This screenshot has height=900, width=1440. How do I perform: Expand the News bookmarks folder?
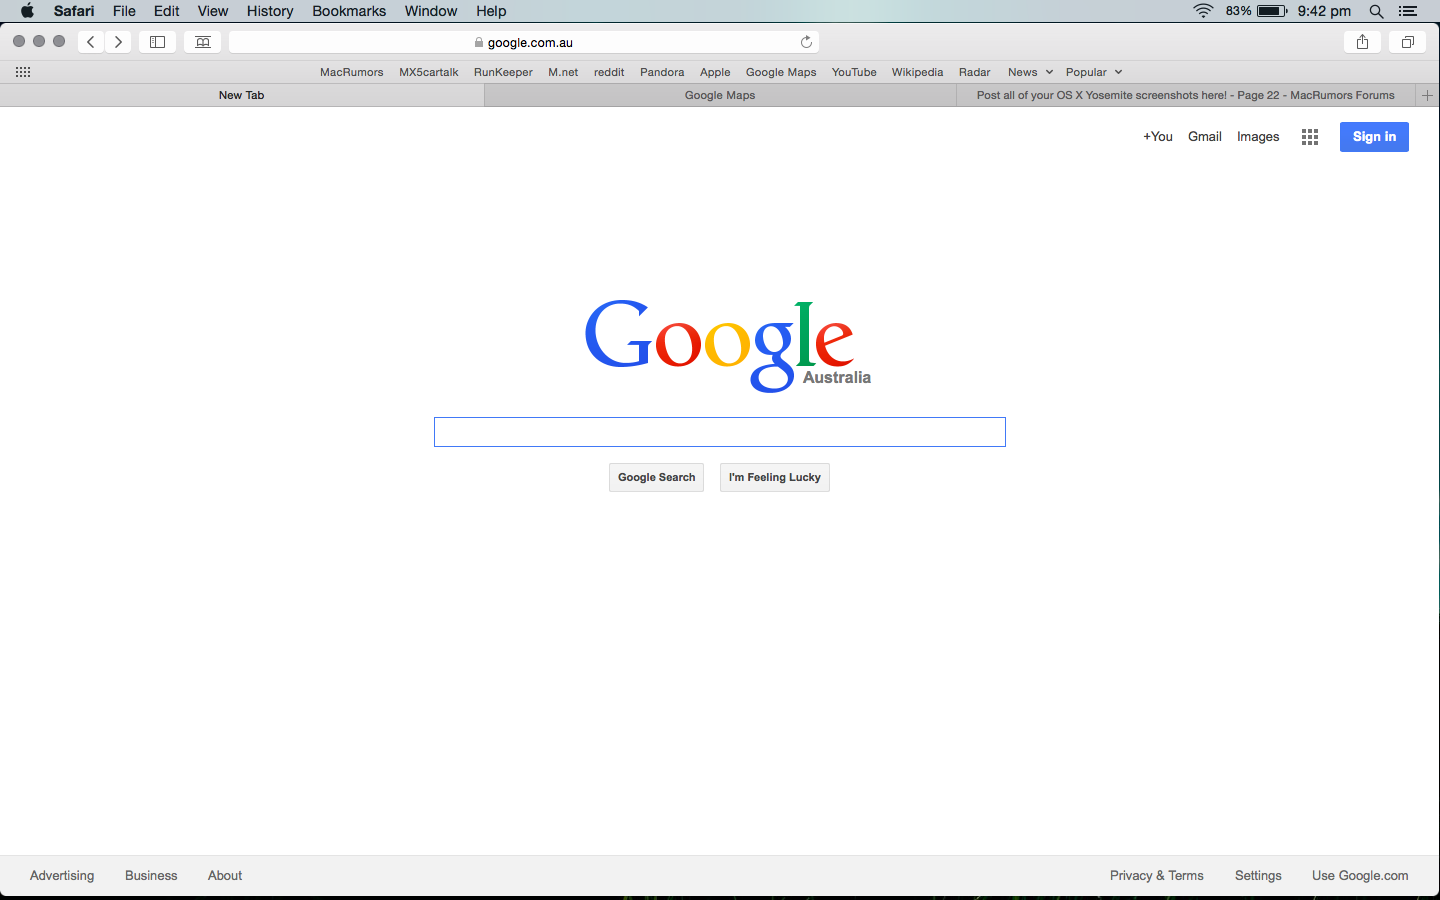[x=1030, y=72]
